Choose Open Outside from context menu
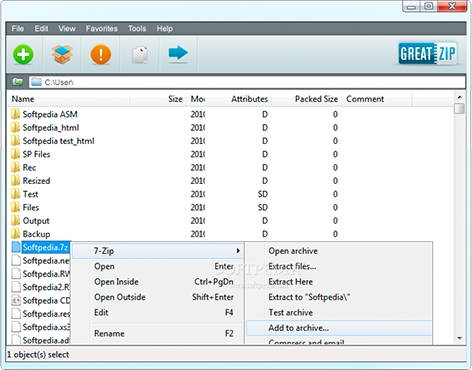Image resolution: width=472 pixels, height=370 pixels. click(x=159, y=297)
